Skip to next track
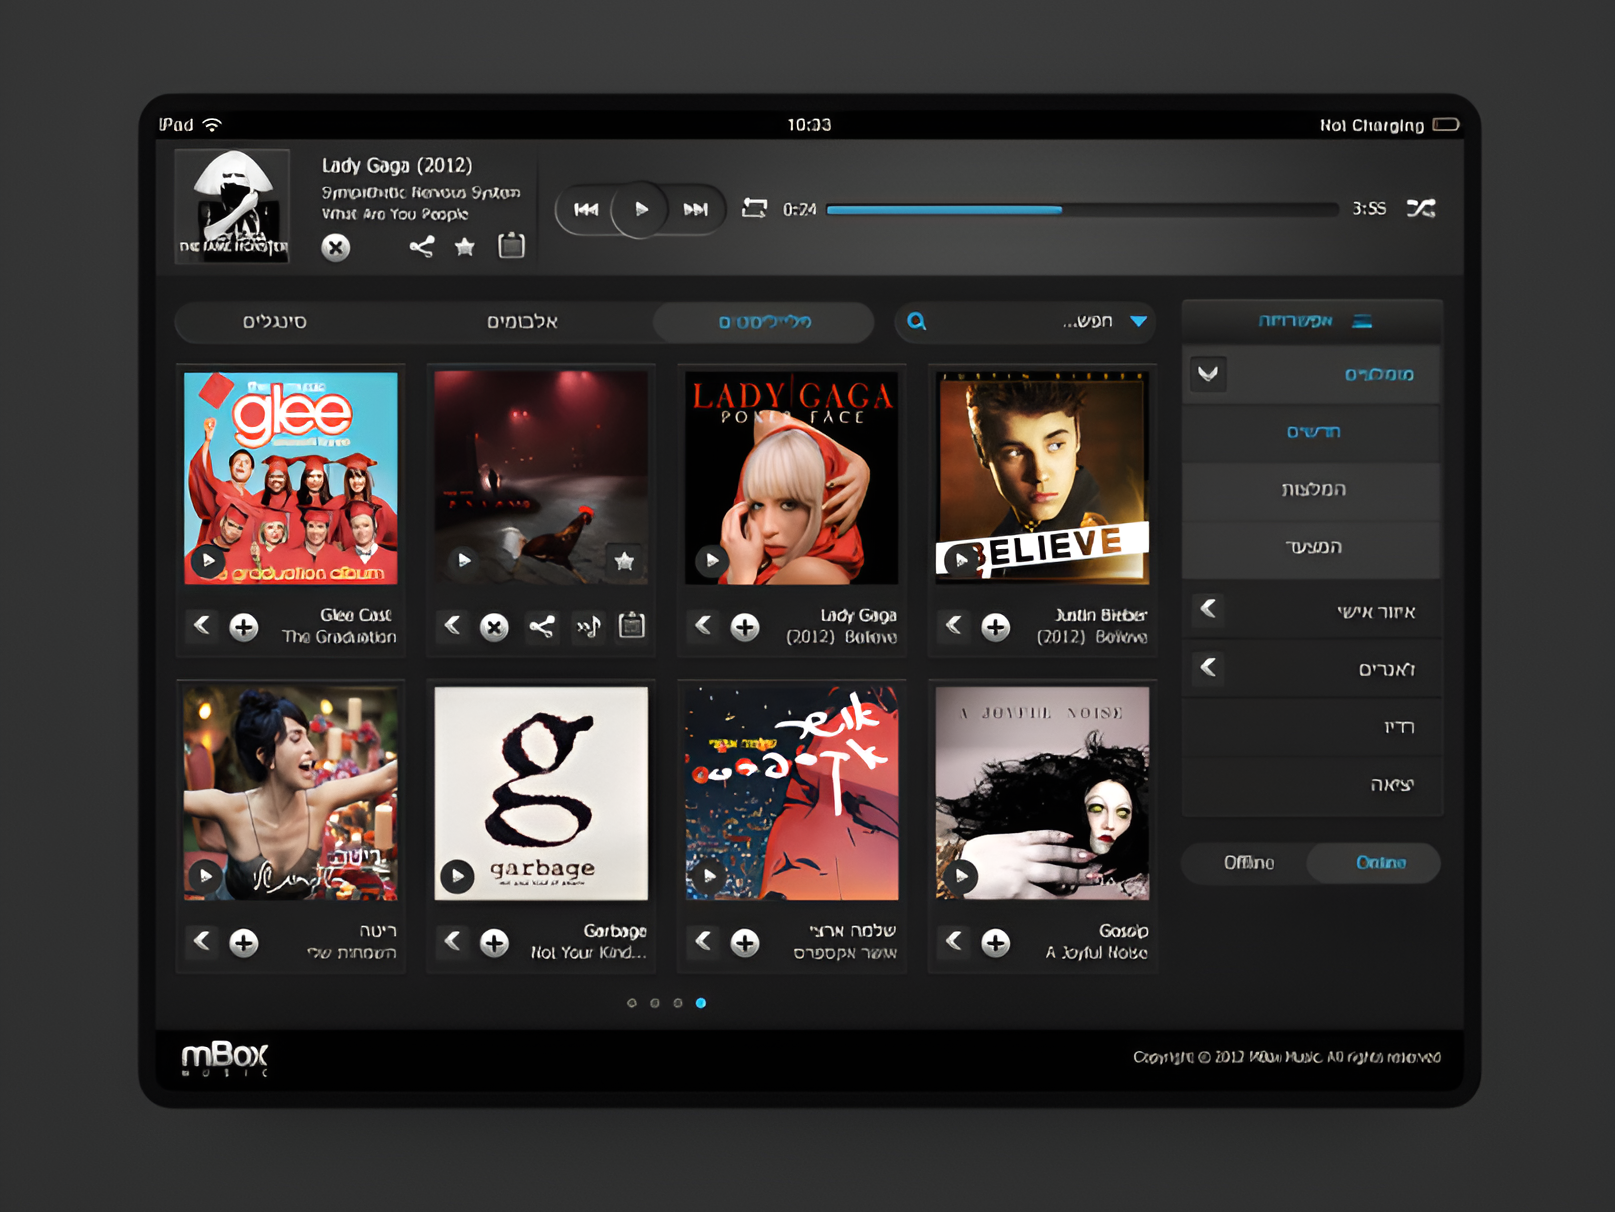Screen dimensions: 1615x1212 [x=696, y=210]
